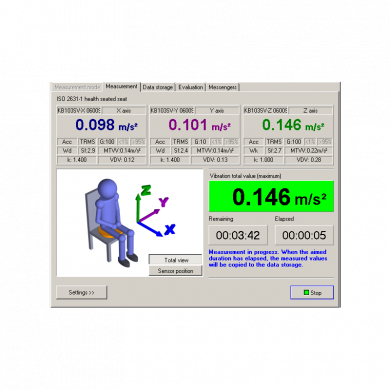Select the Messengers tab

pos(222,87)
